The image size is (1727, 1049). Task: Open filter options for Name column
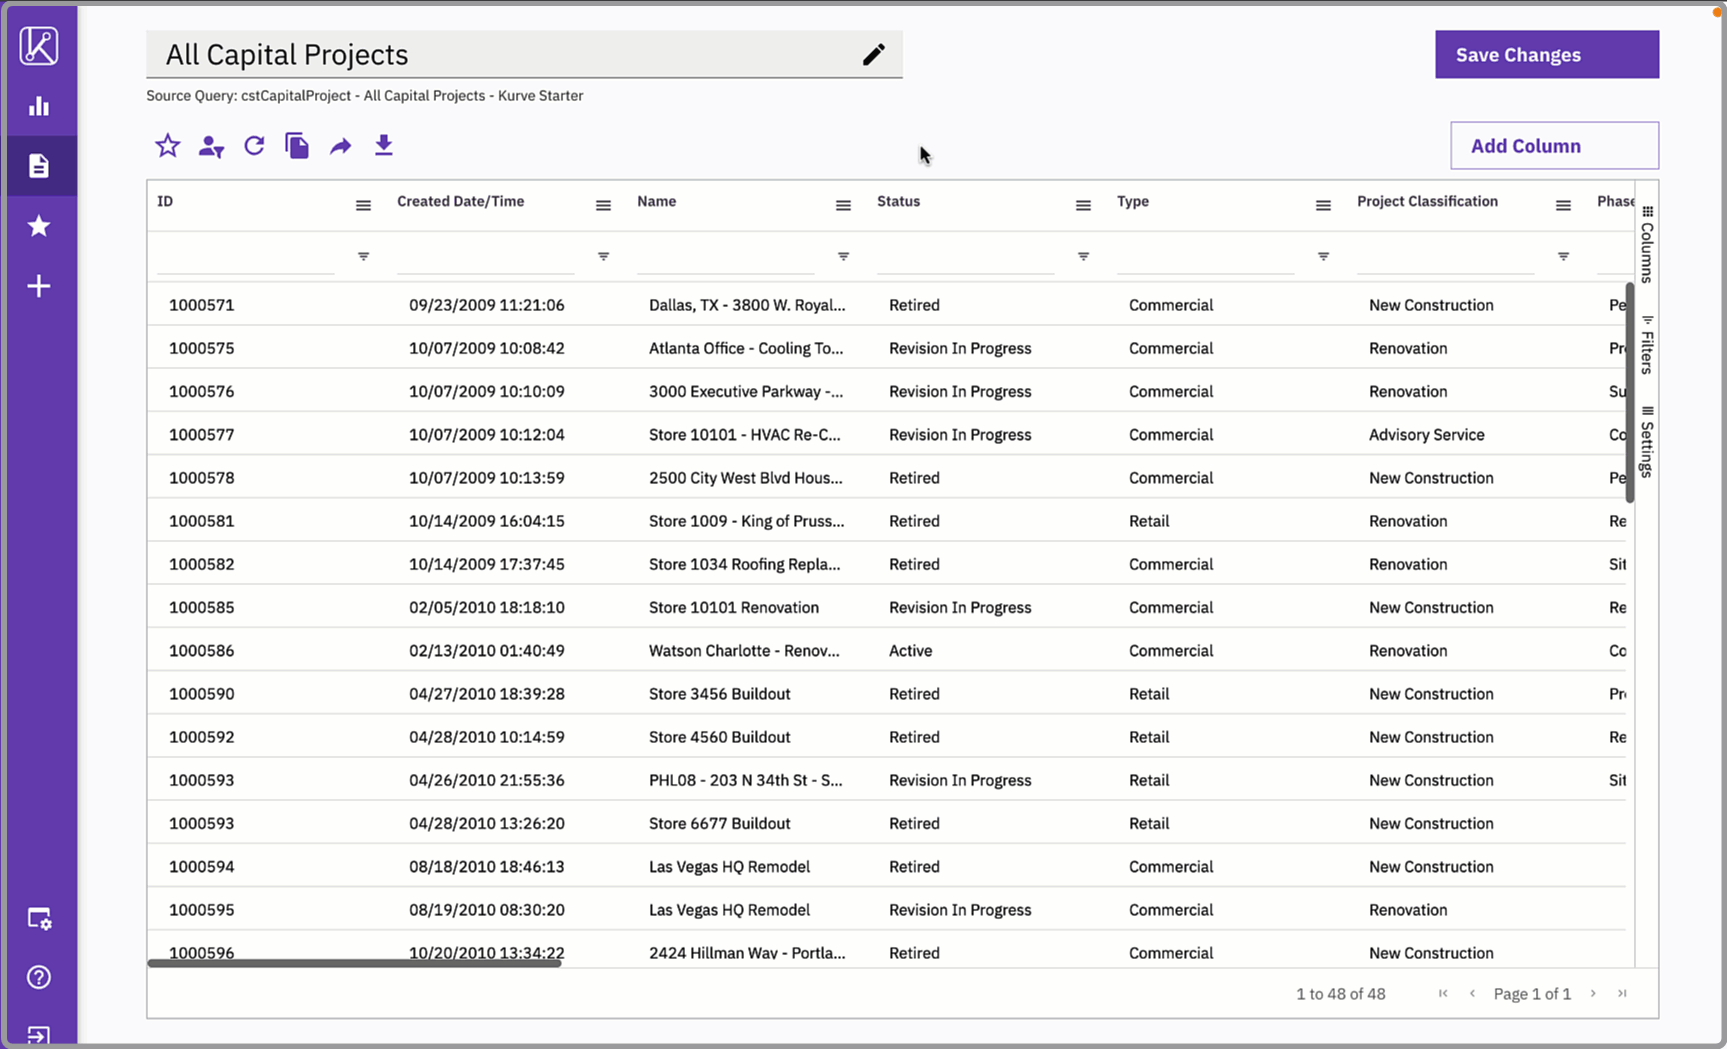tap(843, 257)
